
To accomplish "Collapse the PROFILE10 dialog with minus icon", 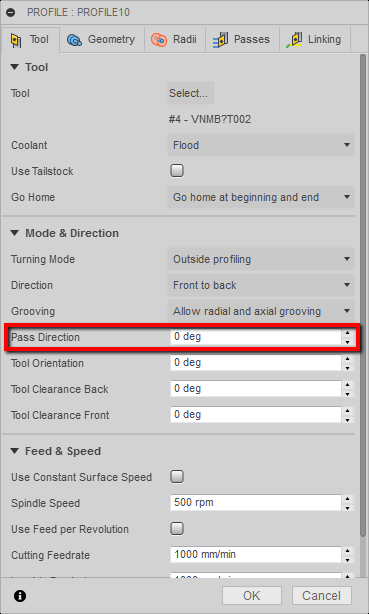I will pyautogui.click(x=11, y=13).
